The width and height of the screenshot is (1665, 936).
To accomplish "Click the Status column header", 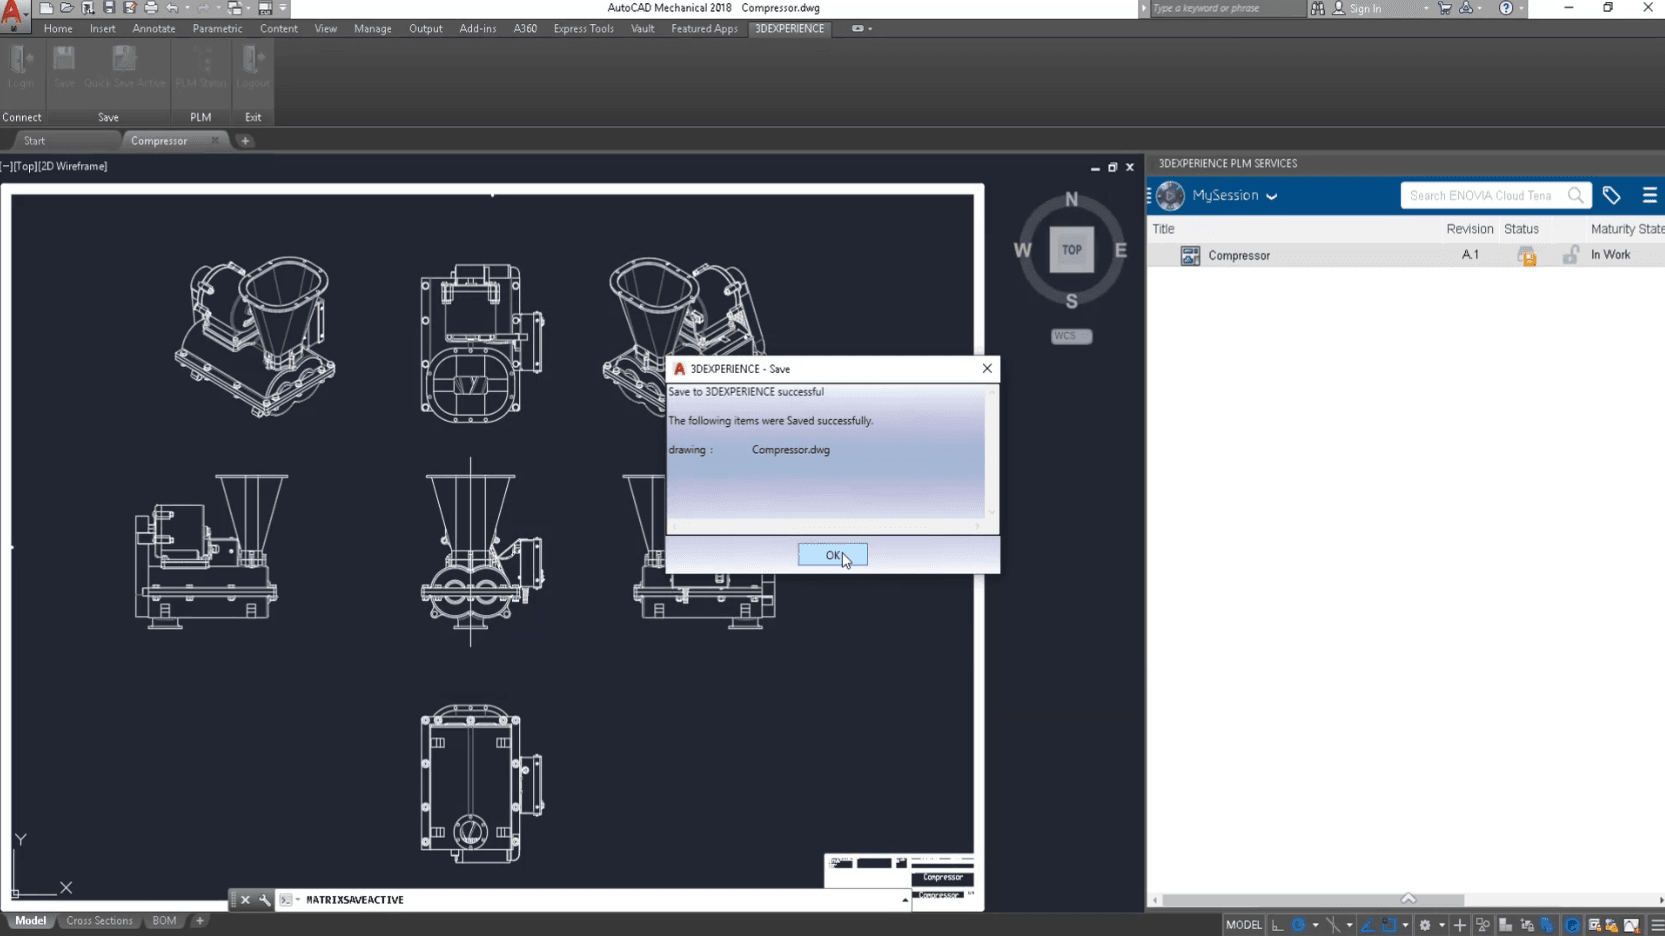I will click(1521, 229).
